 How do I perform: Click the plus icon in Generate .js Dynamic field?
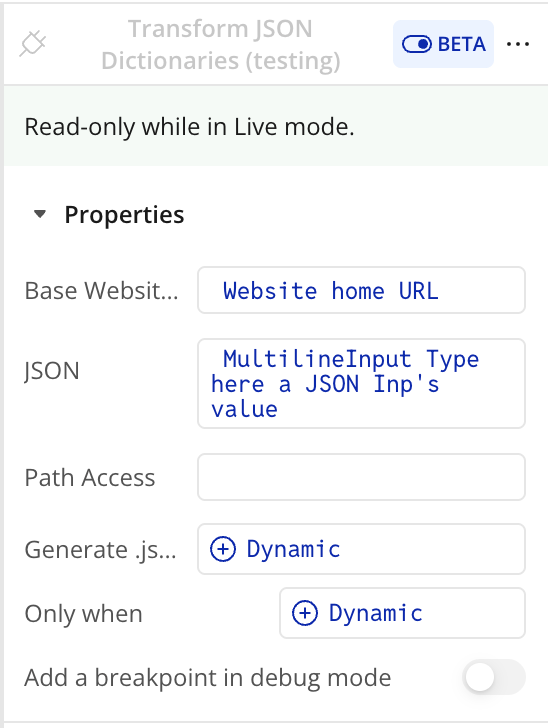coord(223,549)
